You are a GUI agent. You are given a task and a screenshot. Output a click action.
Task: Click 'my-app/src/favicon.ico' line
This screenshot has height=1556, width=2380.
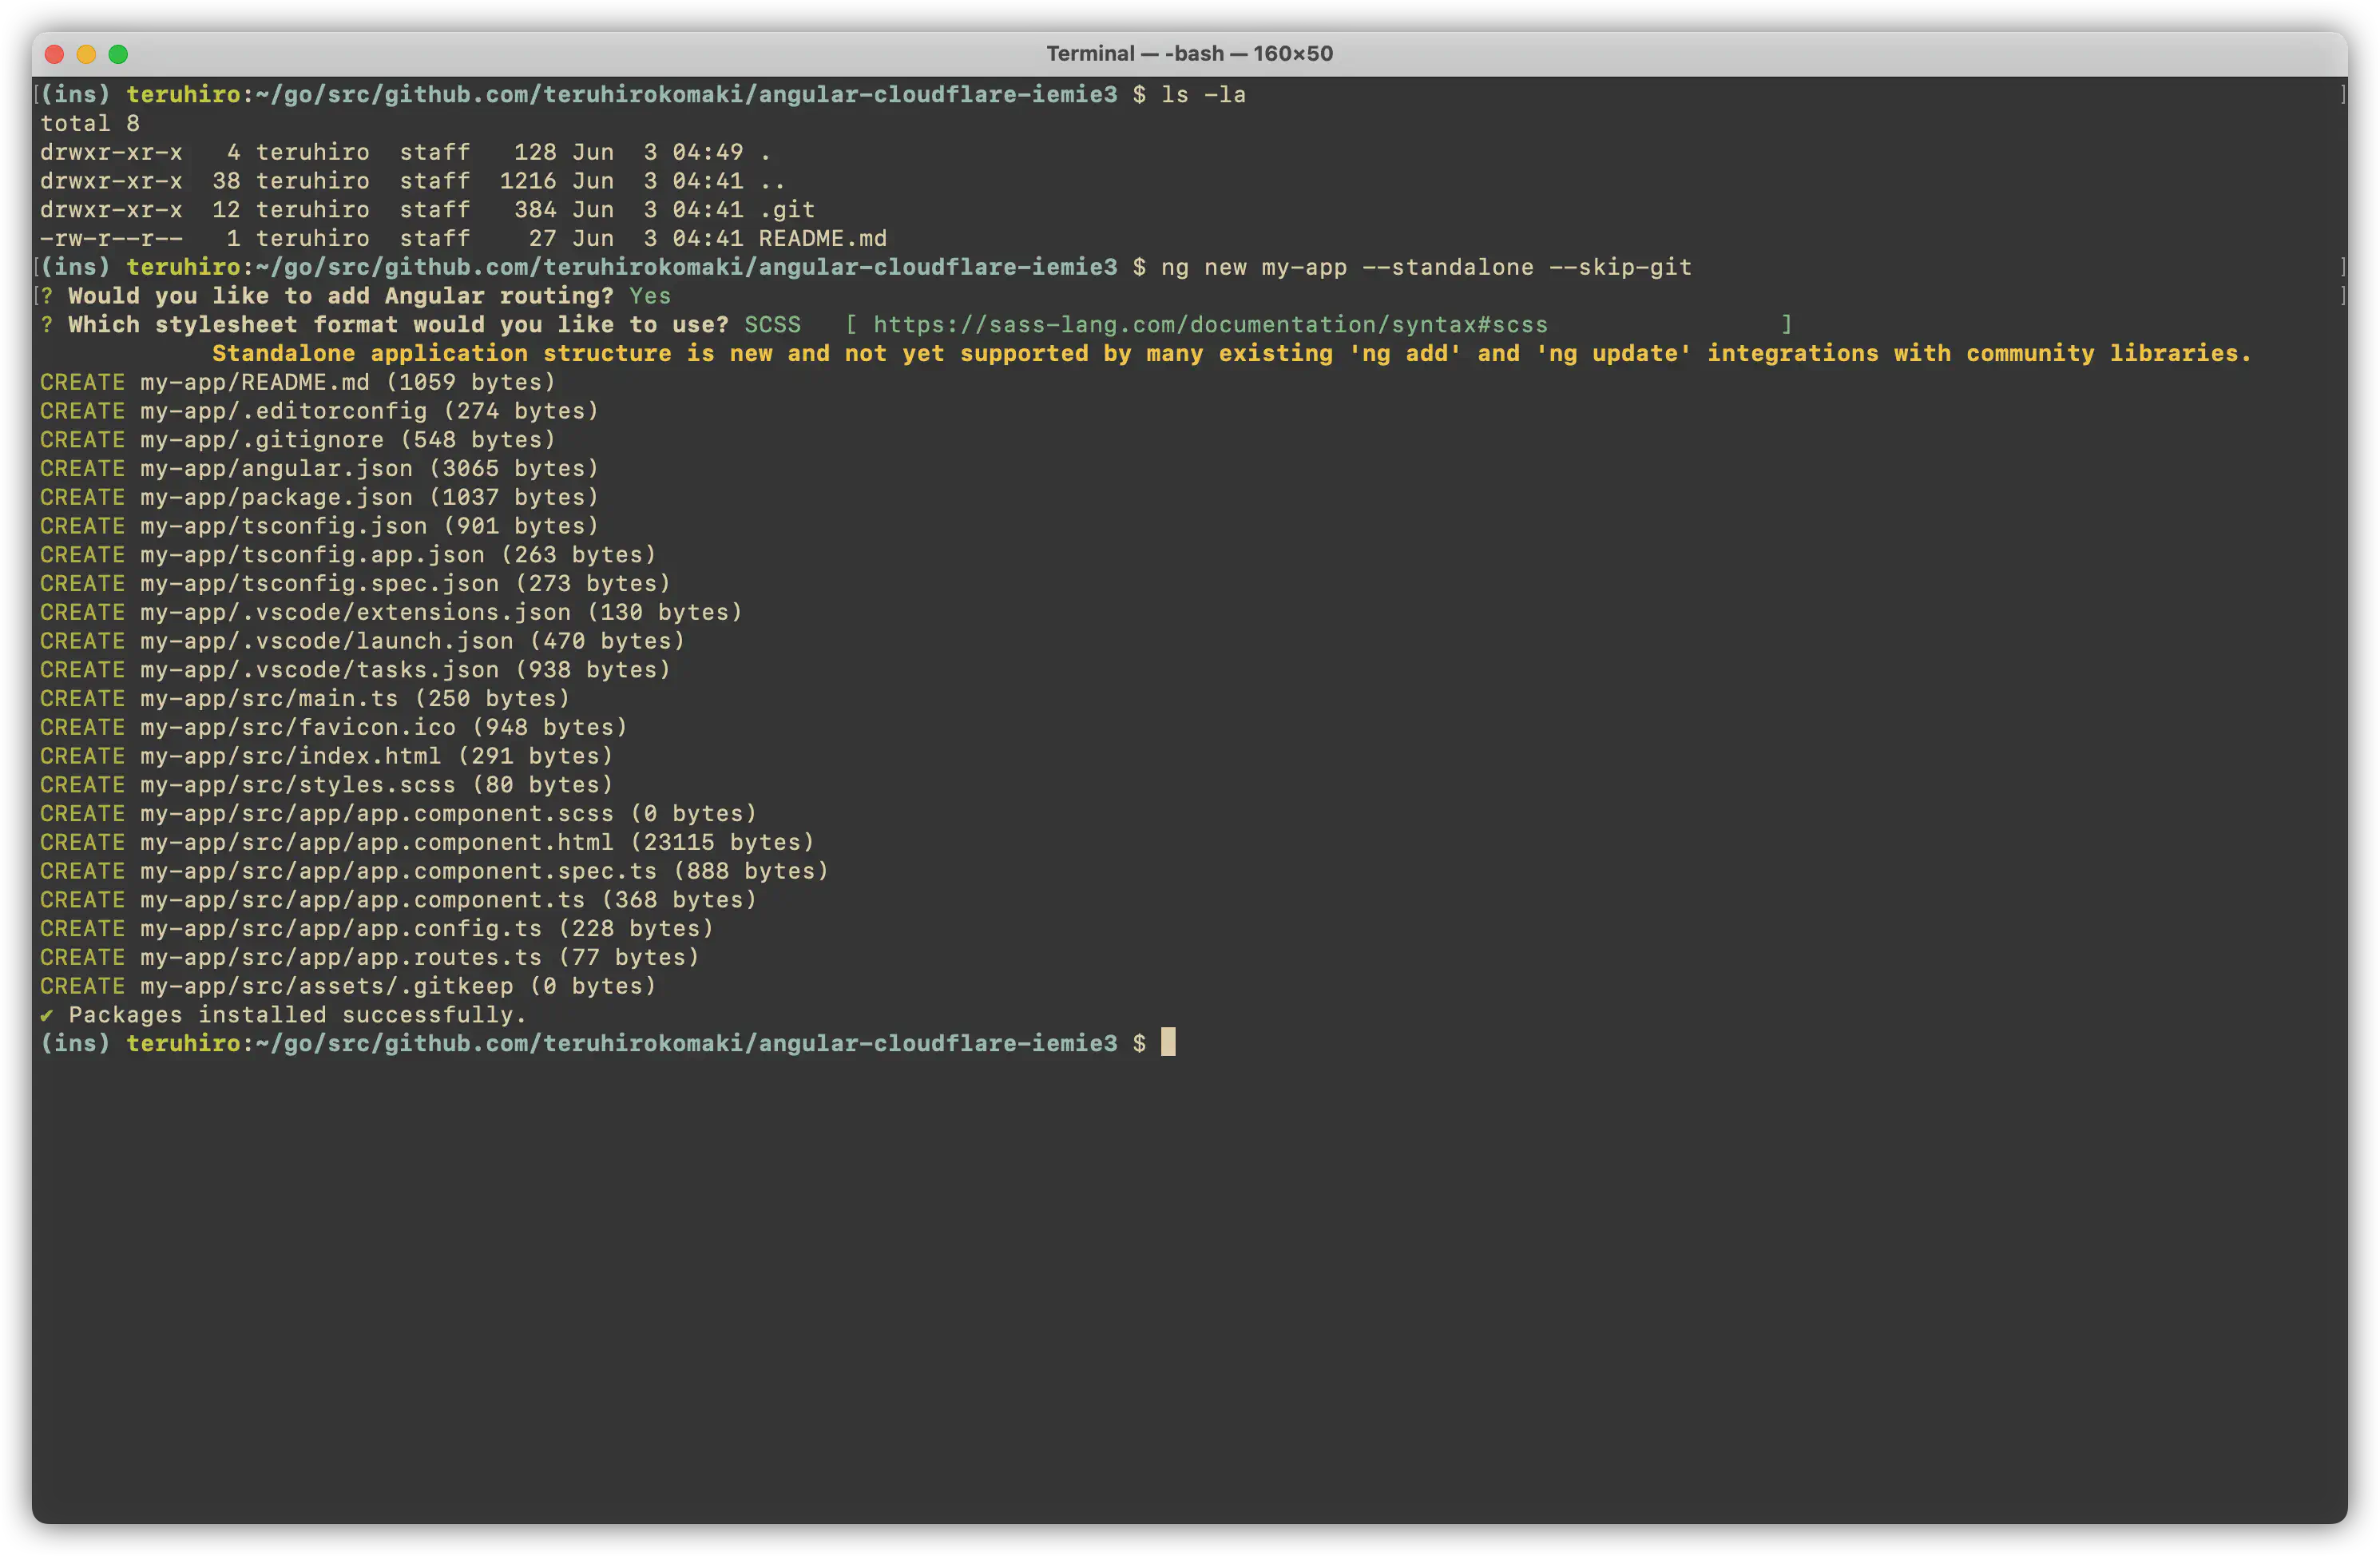[x=334, y=728]
